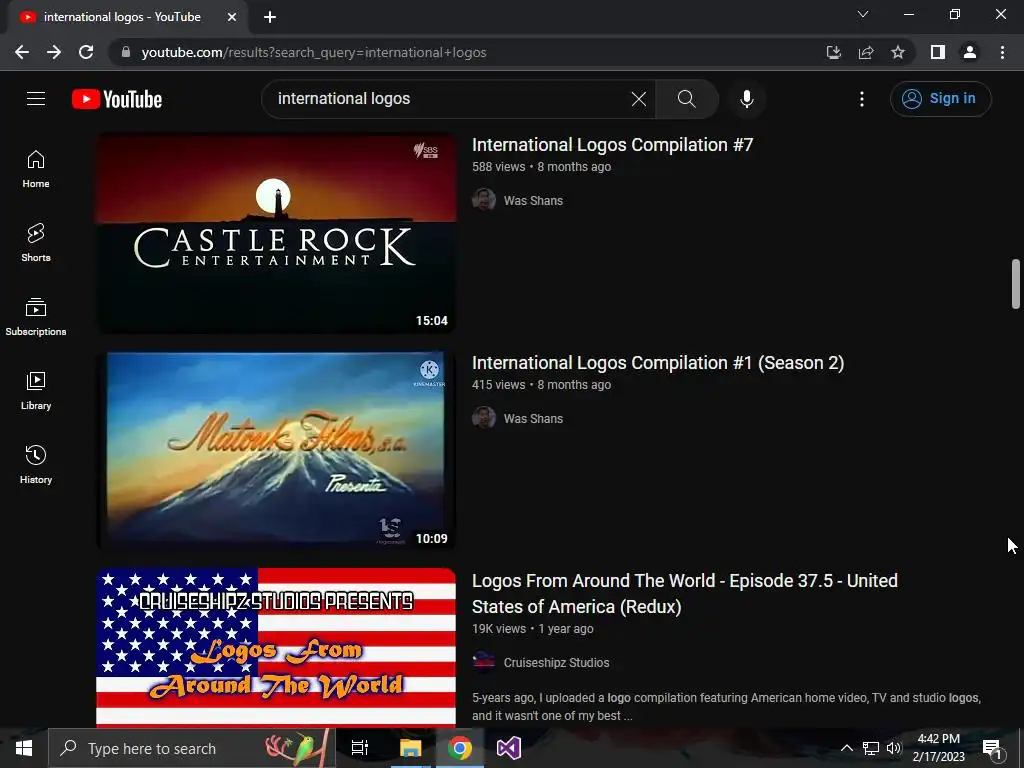Click Was Shans avatar under Compilation #7

pyautogui.click(x=484, y=200)
